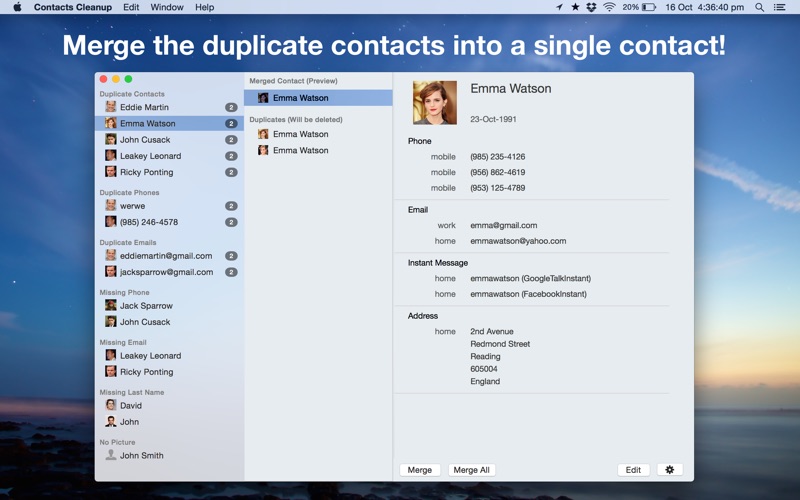This screenshot has height=500, width=800.
Task: Click the Merge button
Action: pyautogui.click(x=420, y=470)
